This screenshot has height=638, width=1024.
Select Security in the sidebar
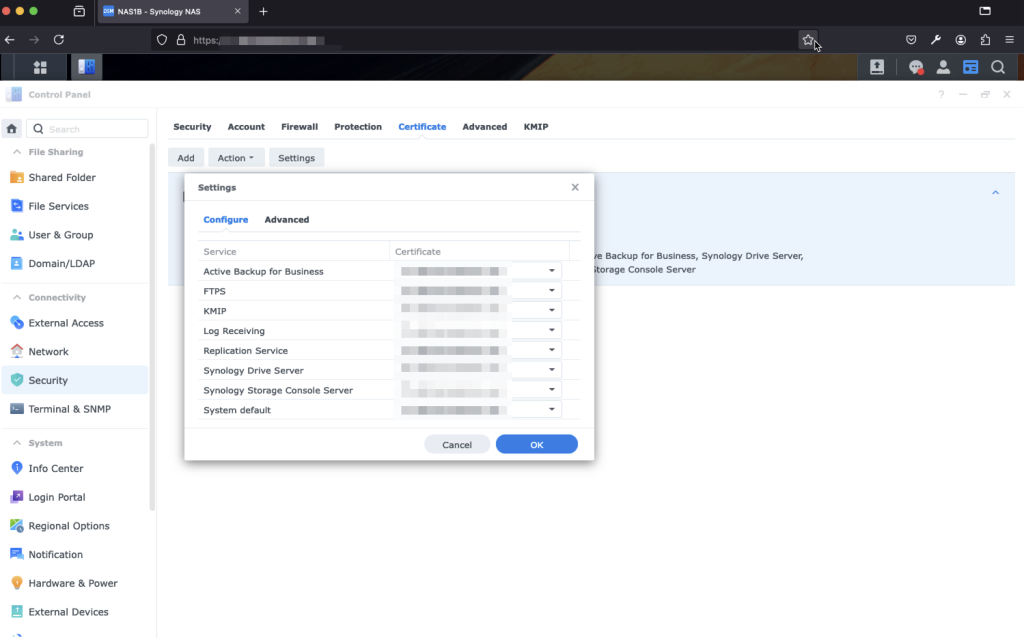click(x=75, y=381)
